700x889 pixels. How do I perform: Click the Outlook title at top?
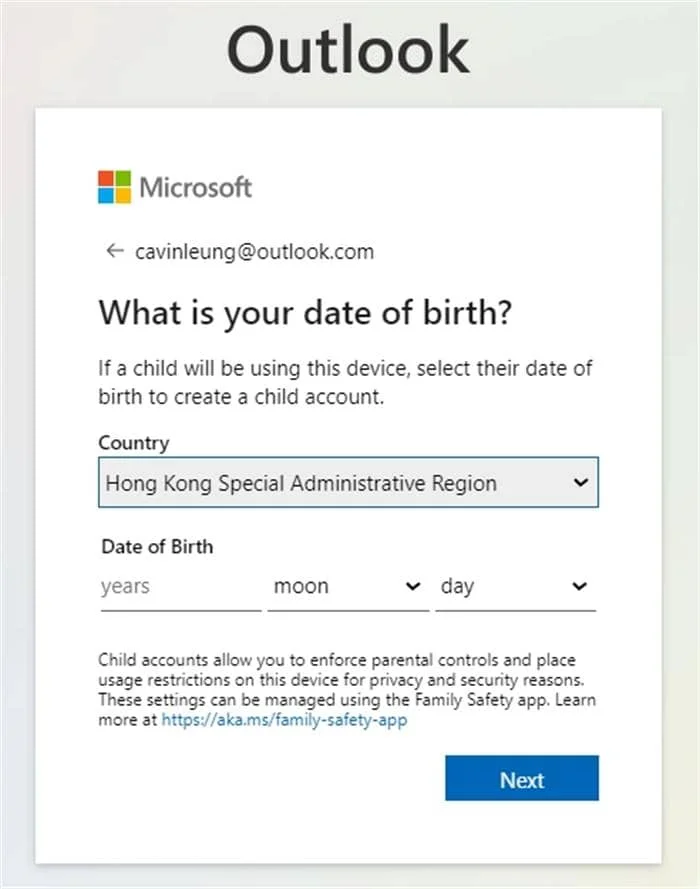coord(348,50)
